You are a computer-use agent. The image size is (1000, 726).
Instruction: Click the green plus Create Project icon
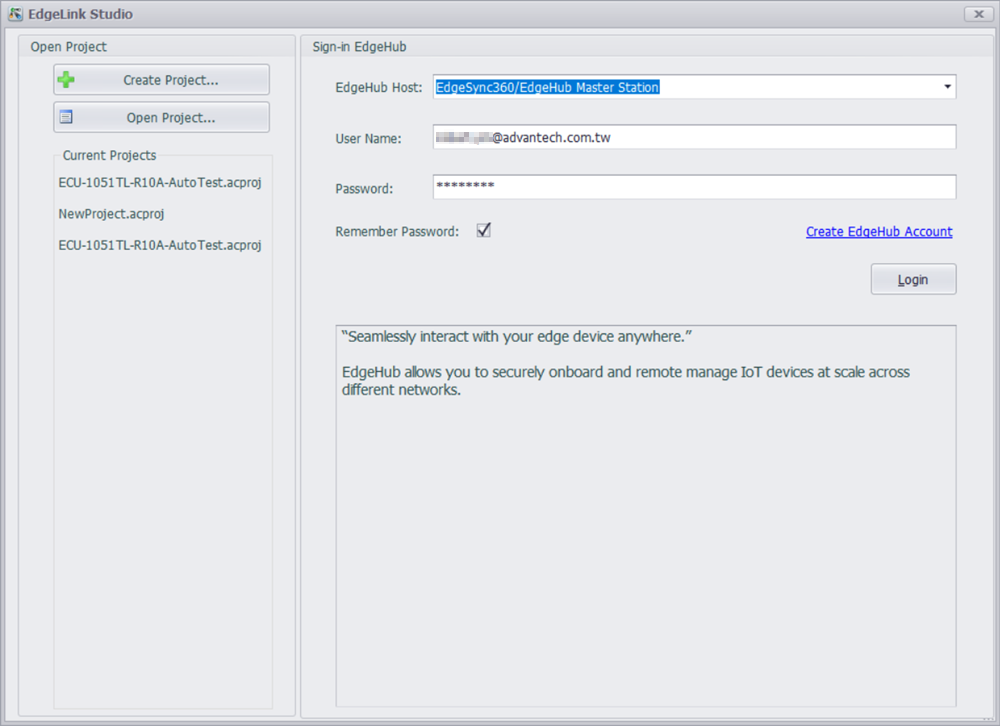[67, 80]
